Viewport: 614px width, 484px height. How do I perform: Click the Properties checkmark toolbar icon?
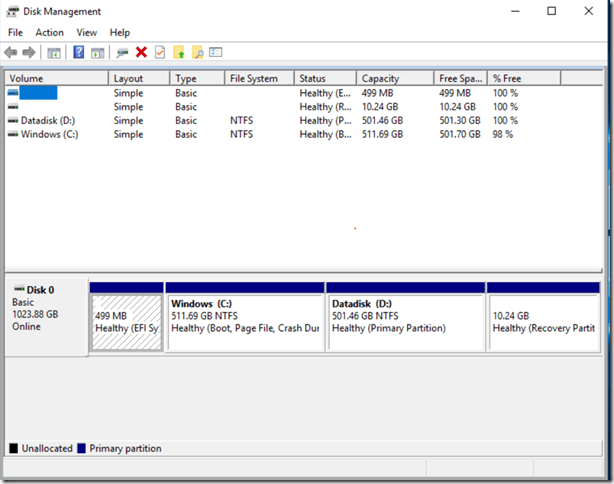pyautogui.click(x=159, y=52)
